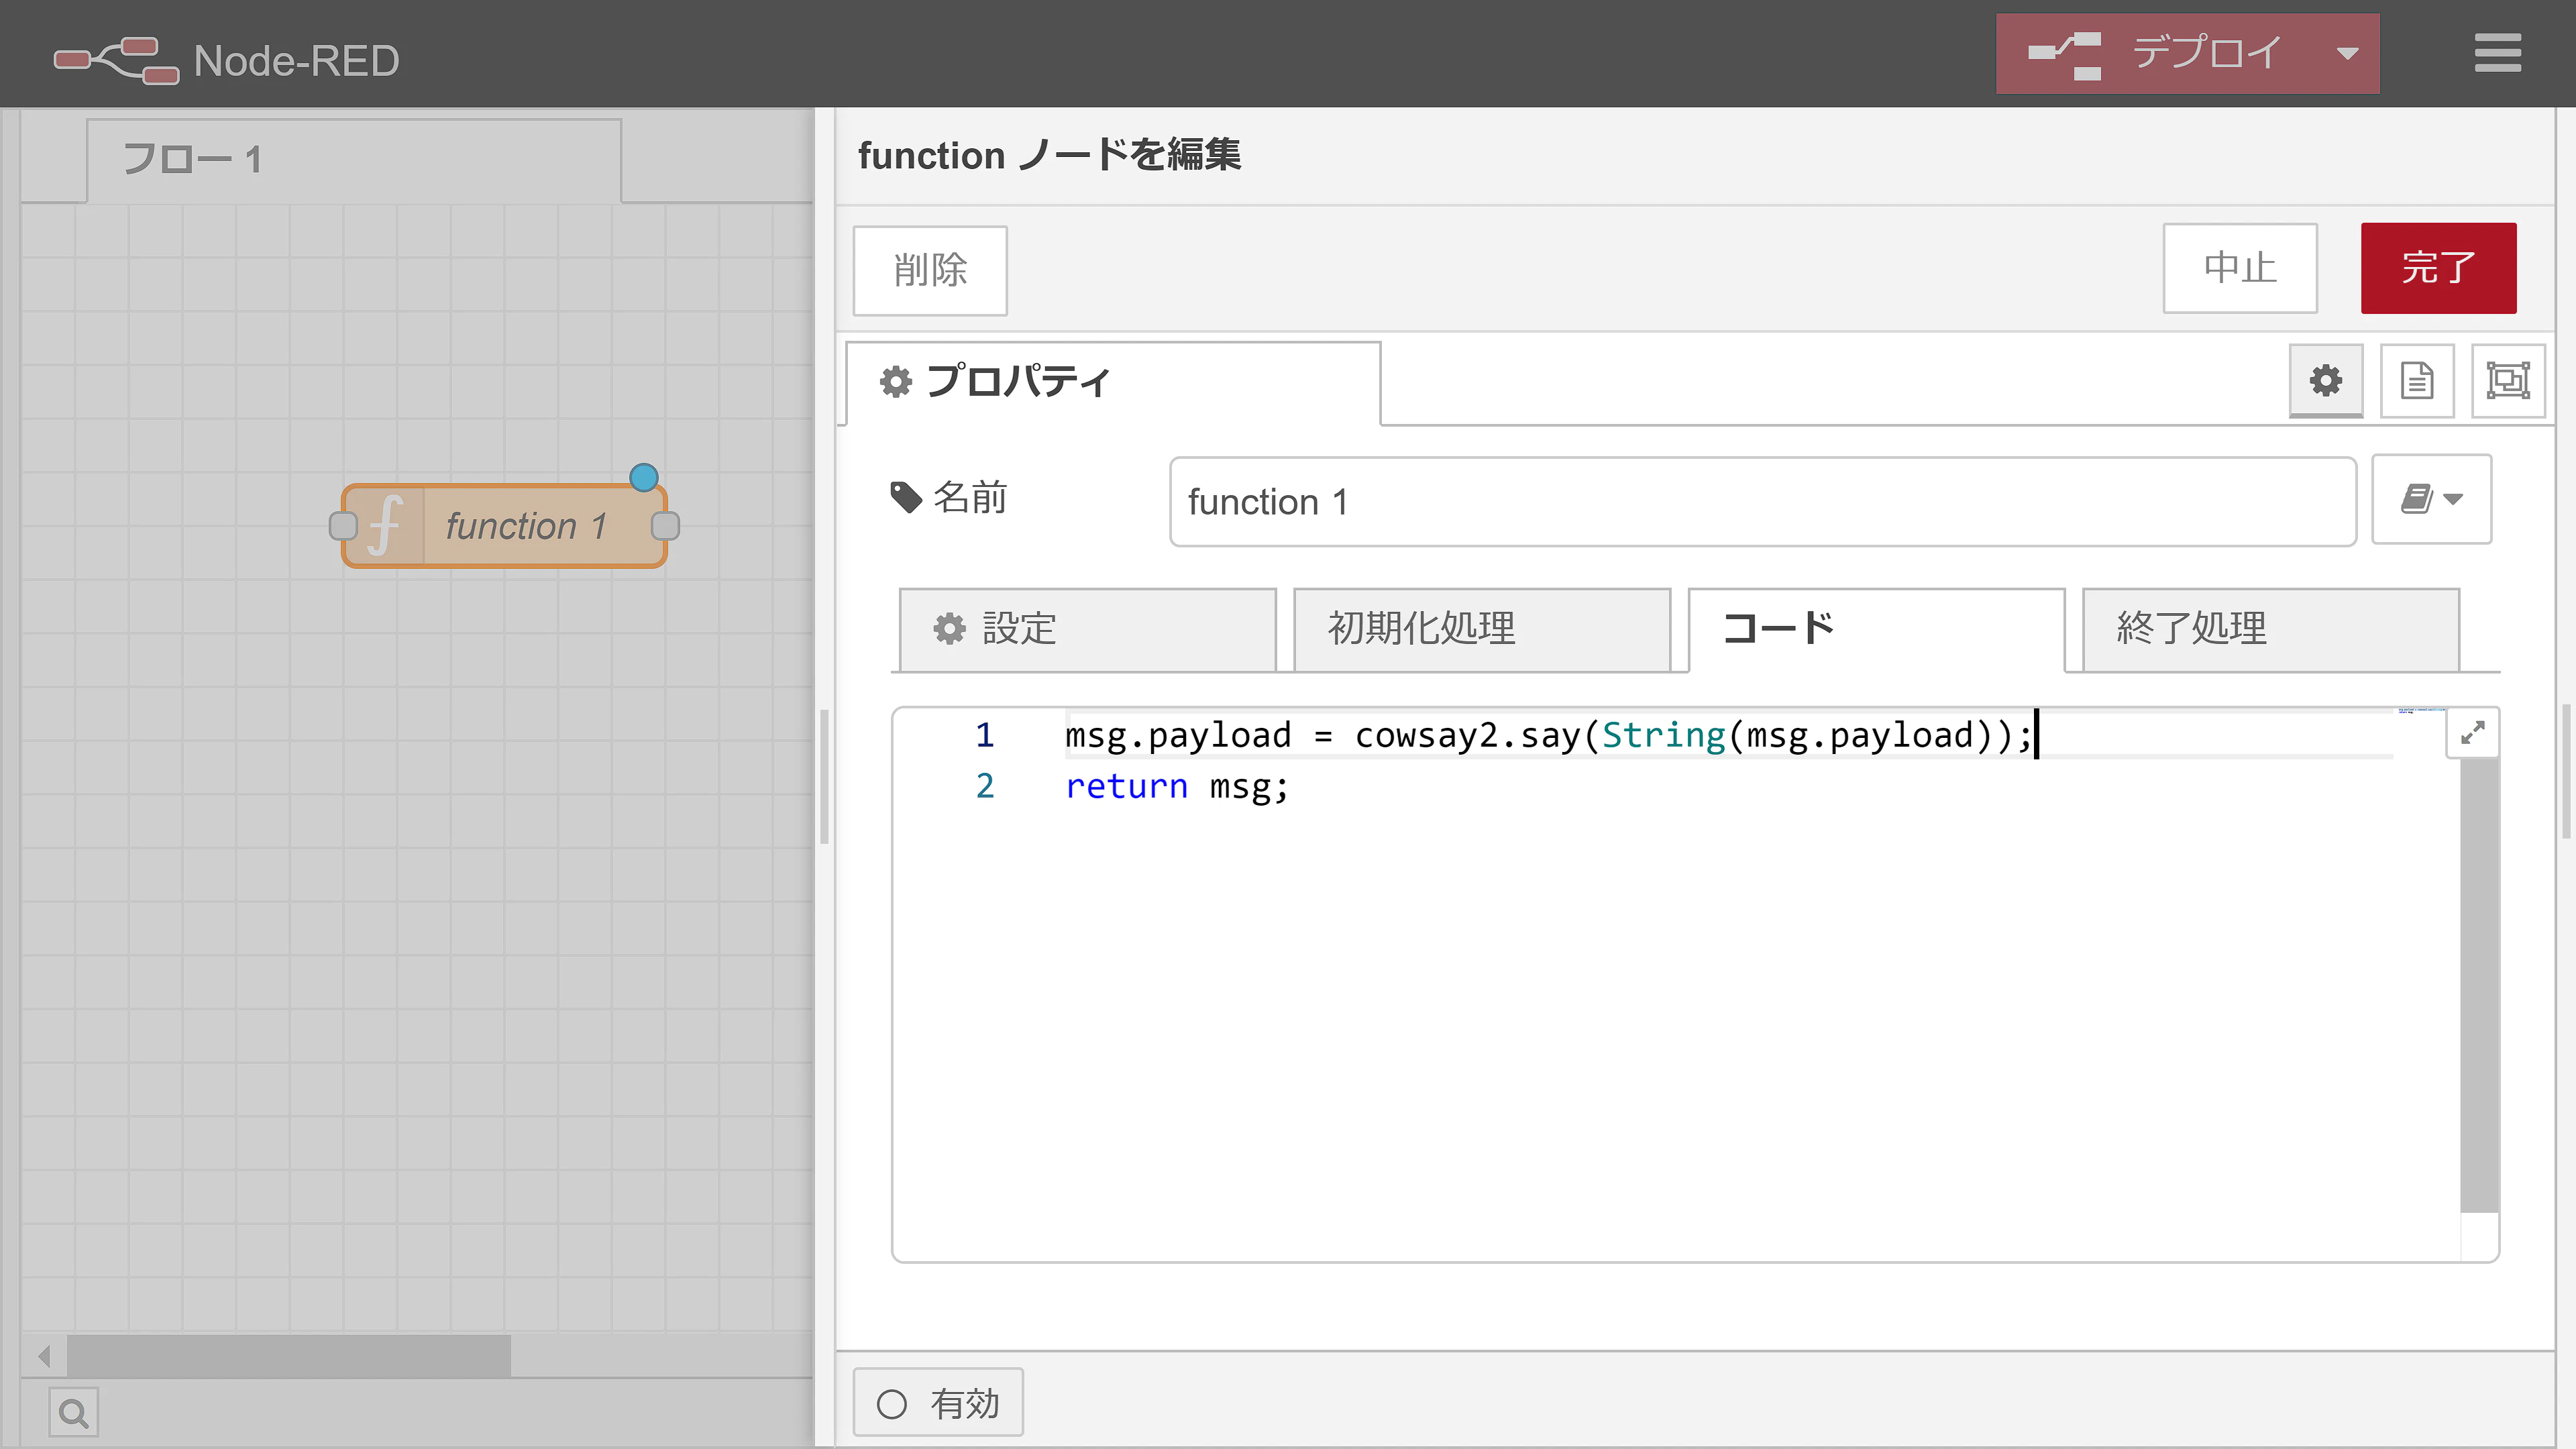Image resolution: width=2576 pixels, height=1449 pixels.
Task: Click the tag icon beside 名前
Action: click(906, 498)
